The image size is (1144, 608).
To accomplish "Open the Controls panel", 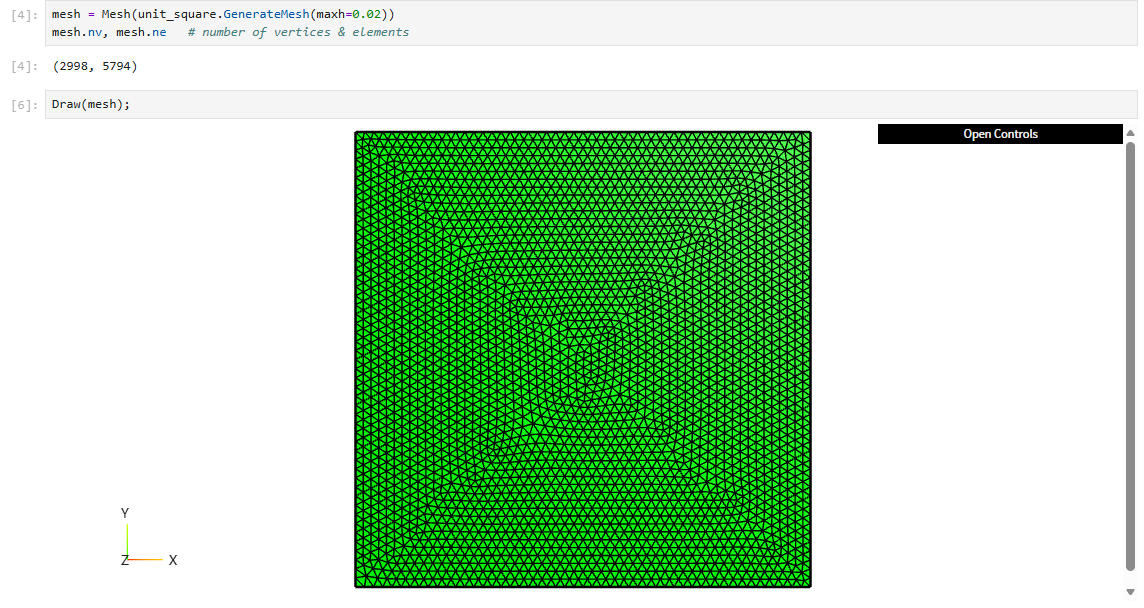I will [1000, 134].
